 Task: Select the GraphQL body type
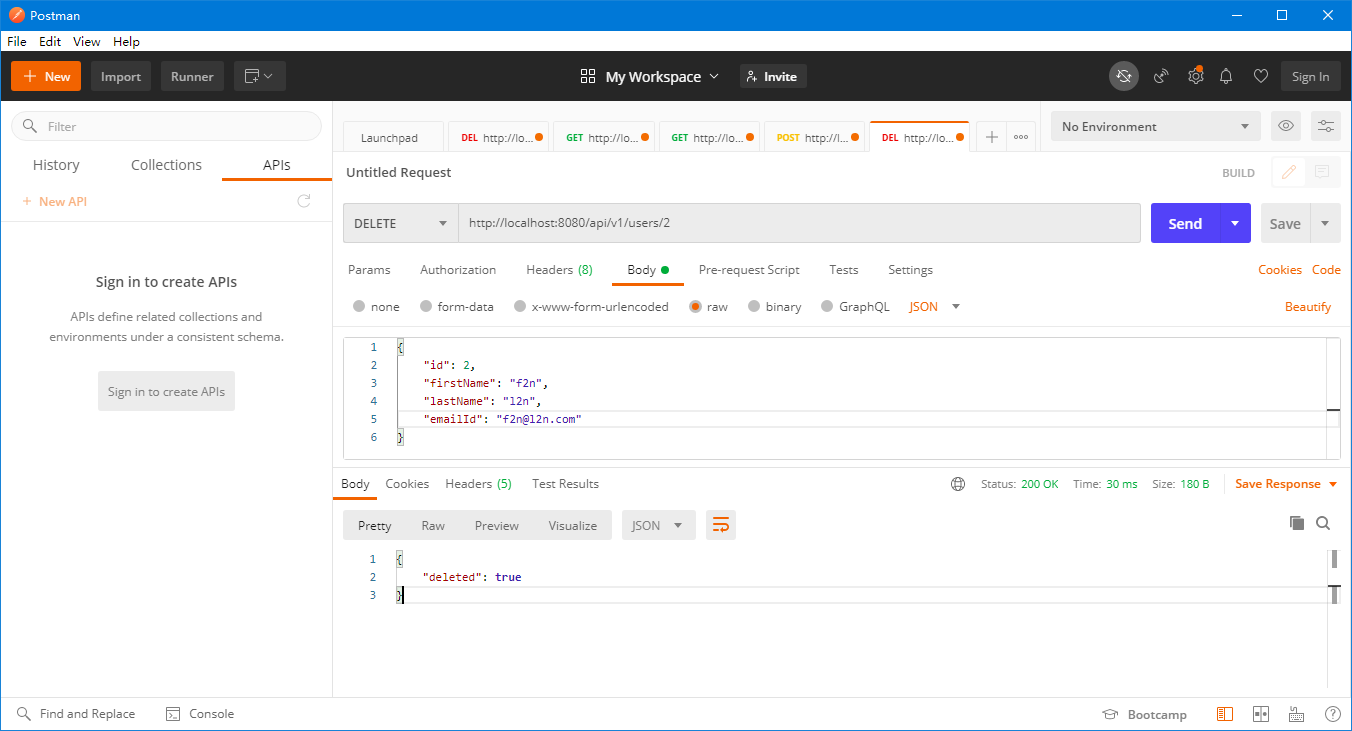(855, 307)
